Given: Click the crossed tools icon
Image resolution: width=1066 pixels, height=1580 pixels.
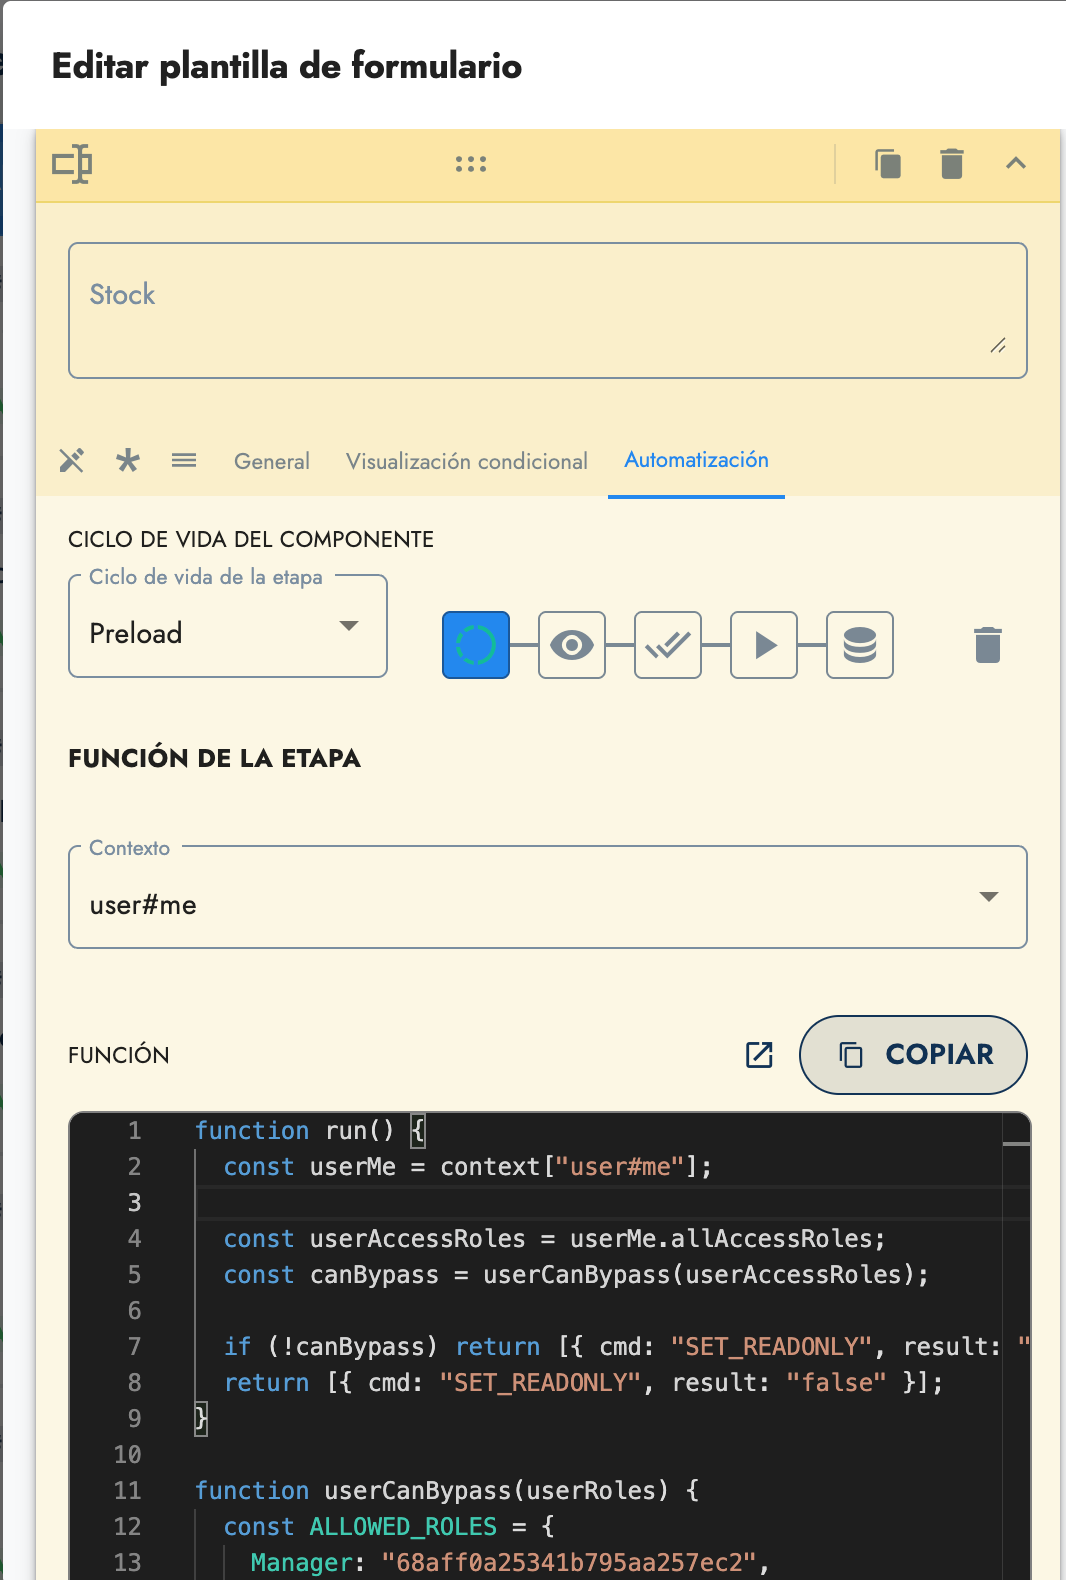Looking at the screenshot, I should click(72, 461).
